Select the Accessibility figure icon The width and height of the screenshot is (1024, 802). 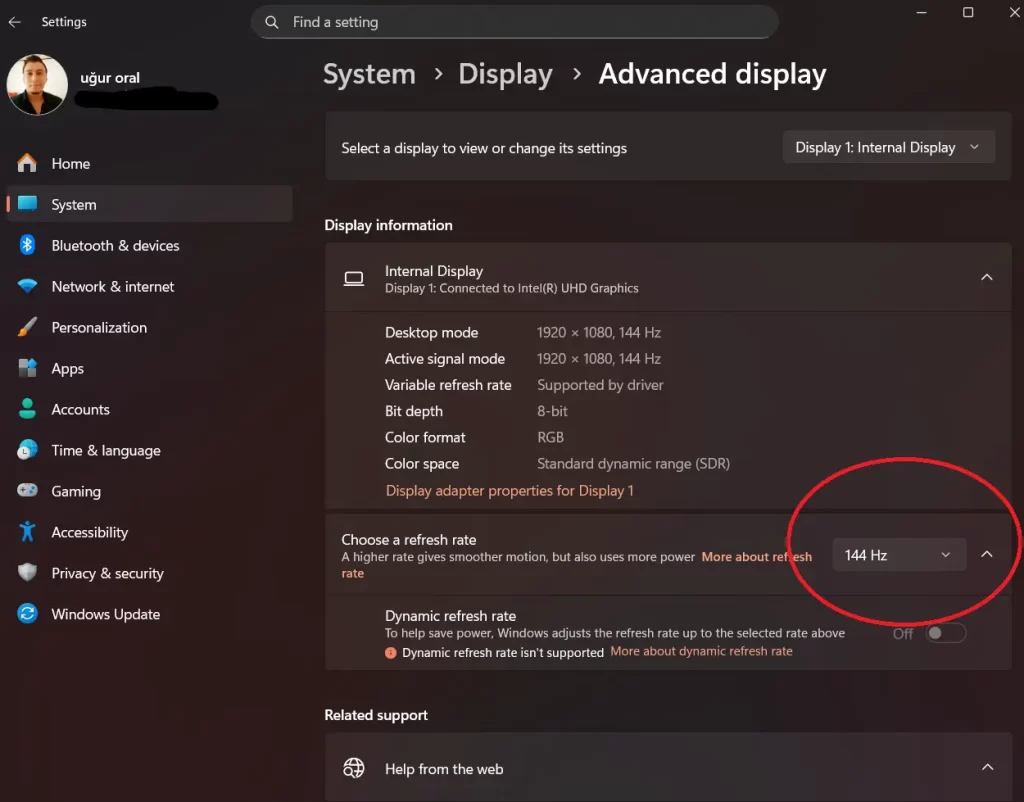tap(27, 532)
